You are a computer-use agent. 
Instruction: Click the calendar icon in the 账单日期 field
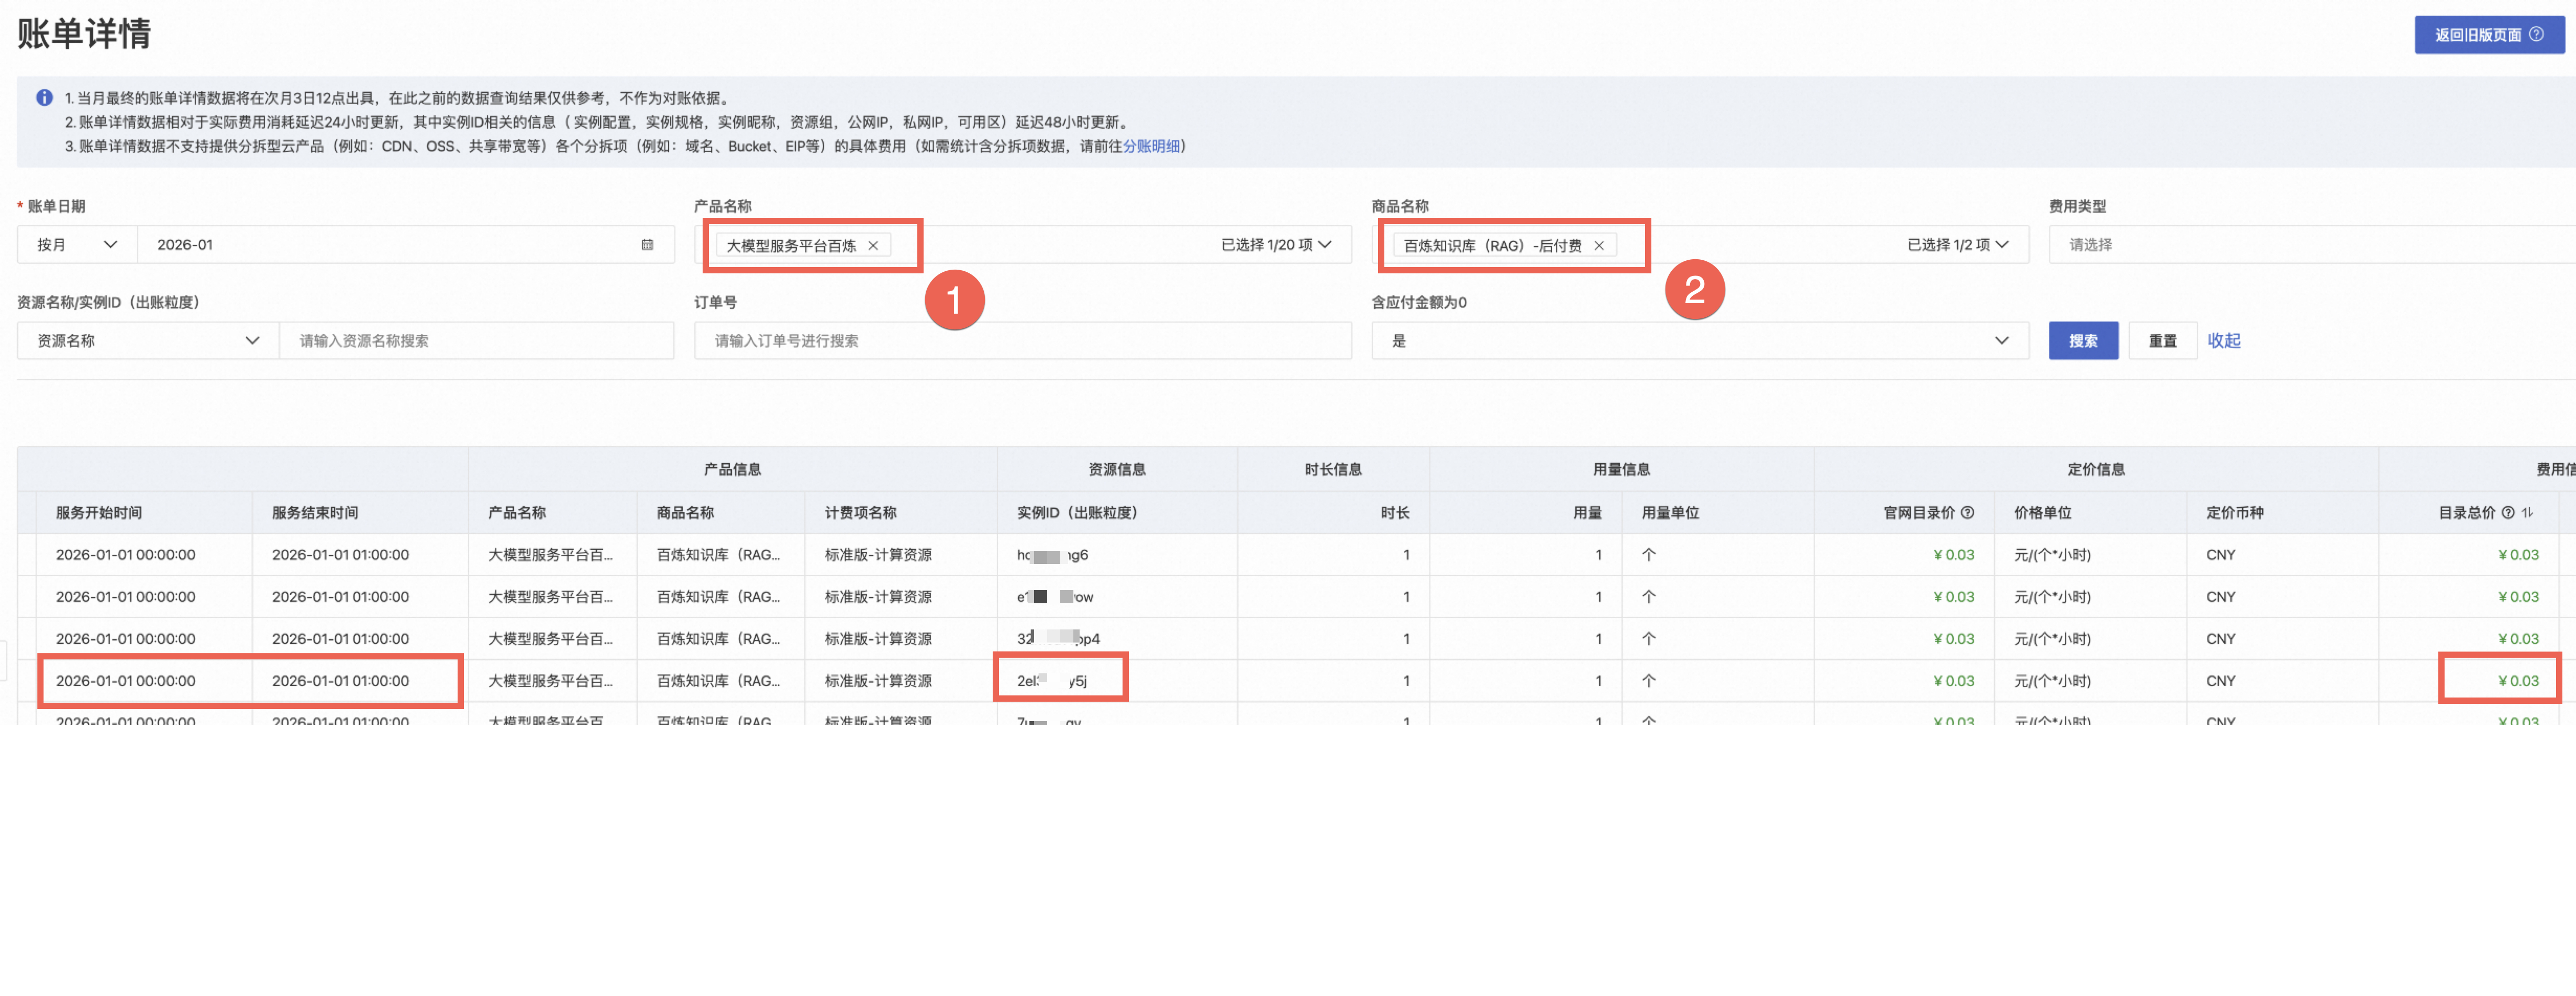(x=647, y=245)
